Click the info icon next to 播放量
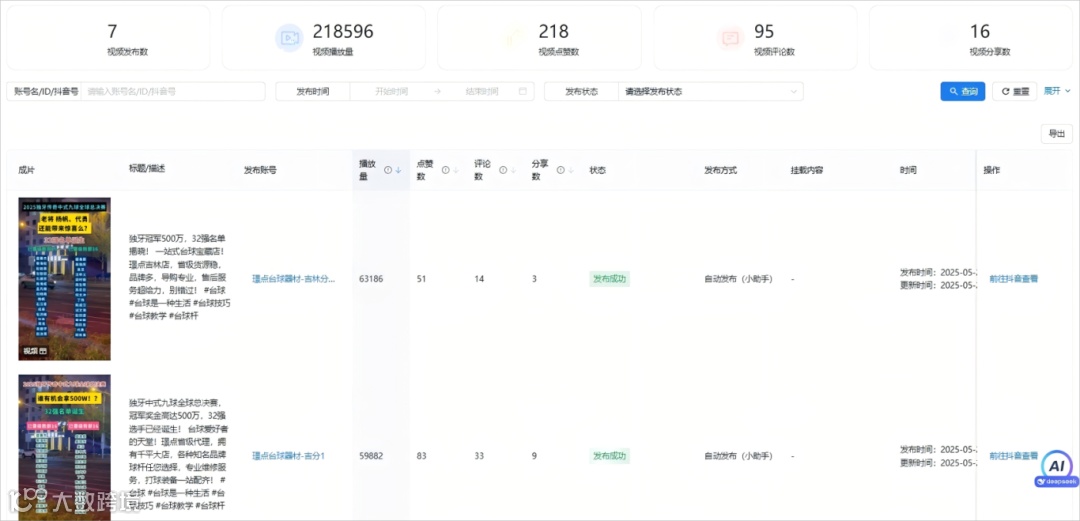 (388, 170)
